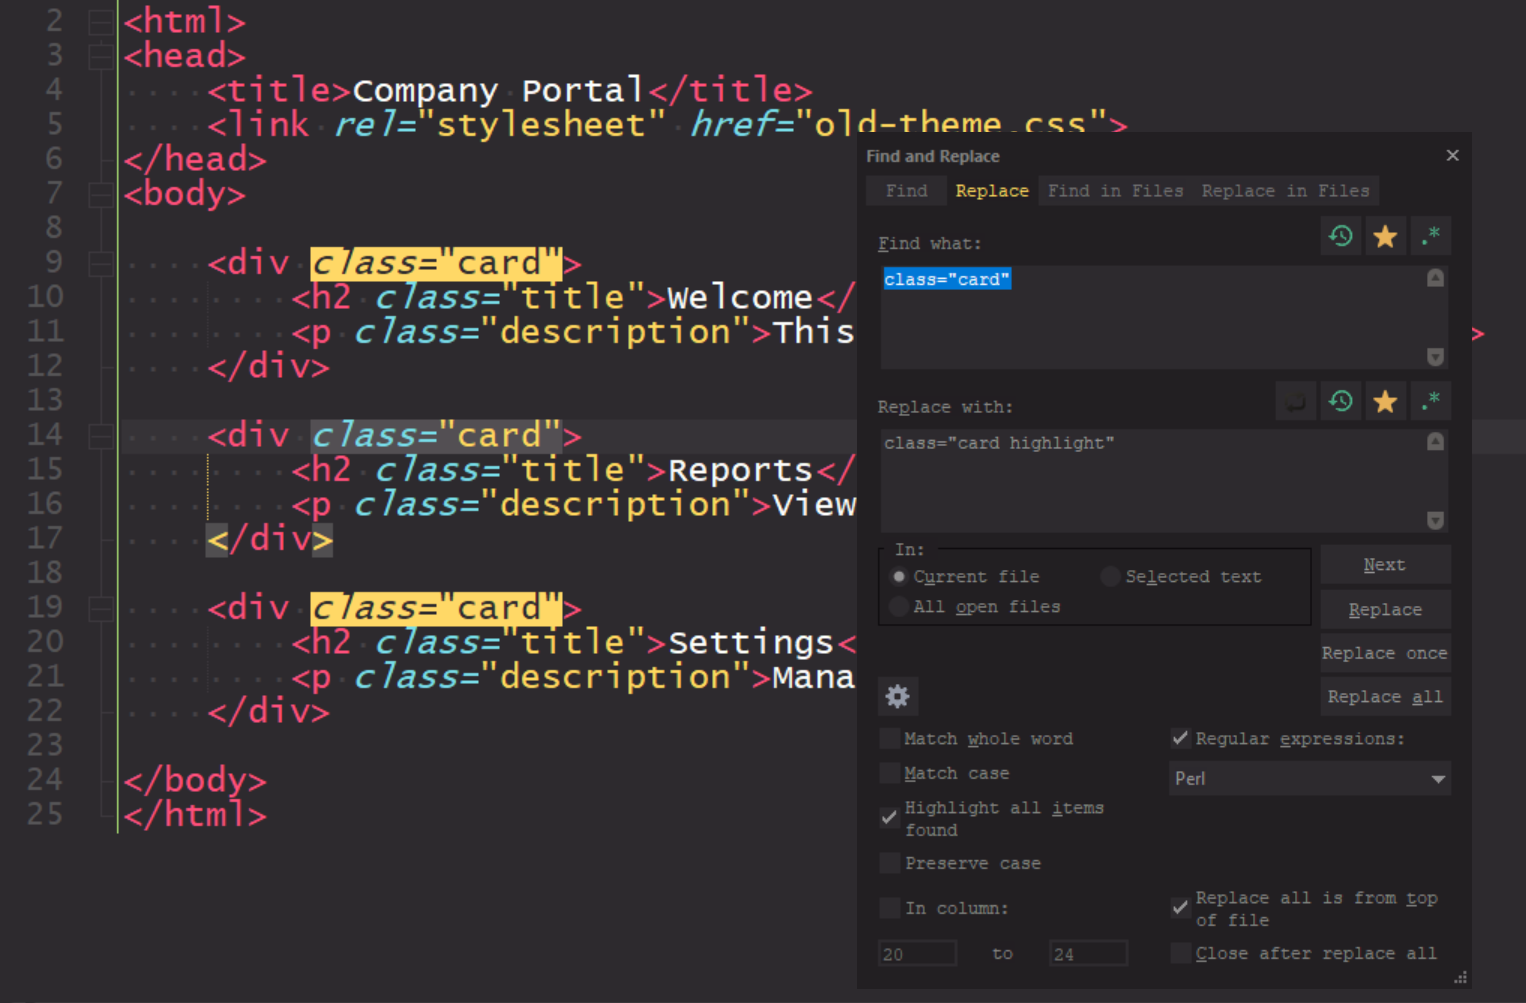Click the regex helper icon for Find what
The image size is (1526, 1003).
coord(1430,237)
